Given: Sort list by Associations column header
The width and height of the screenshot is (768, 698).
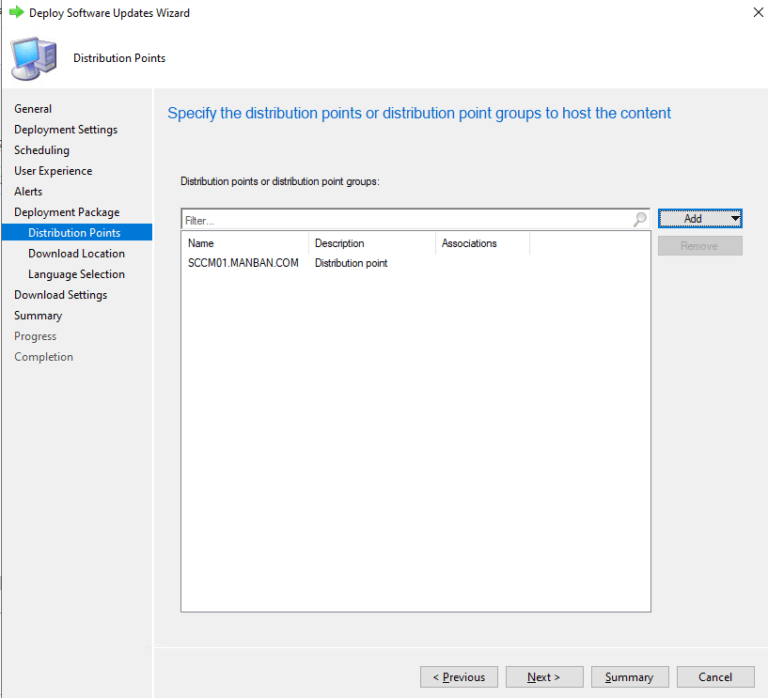Looking at the screenshot, I should [483, 243].
